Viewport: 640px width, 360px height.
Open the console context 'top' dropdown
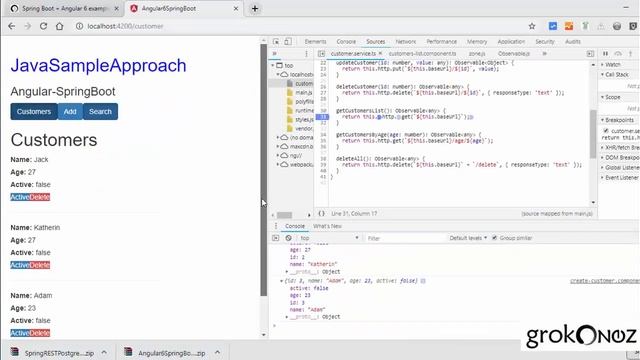click(329, 238)
